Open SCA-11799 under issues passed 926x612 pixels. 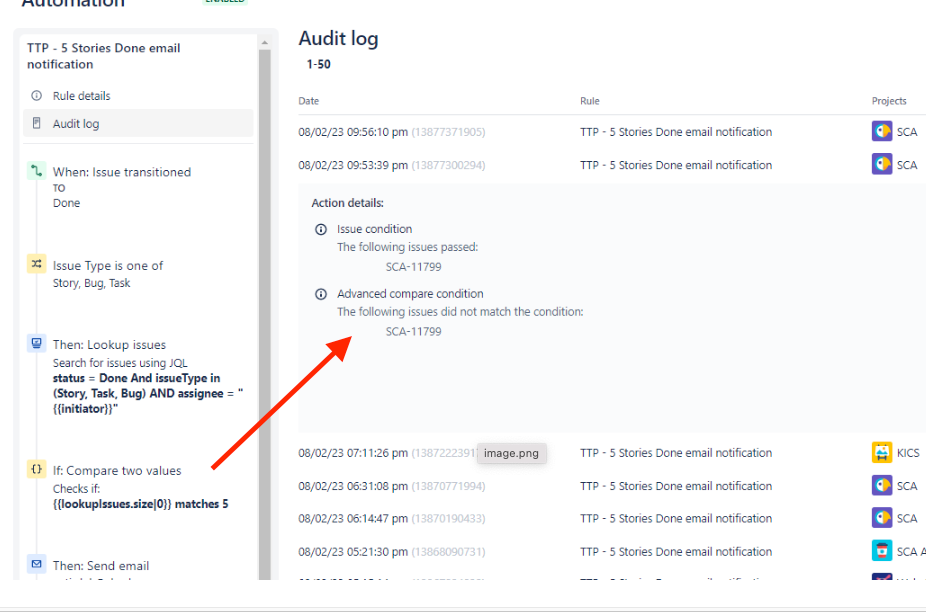pos(413,267)
